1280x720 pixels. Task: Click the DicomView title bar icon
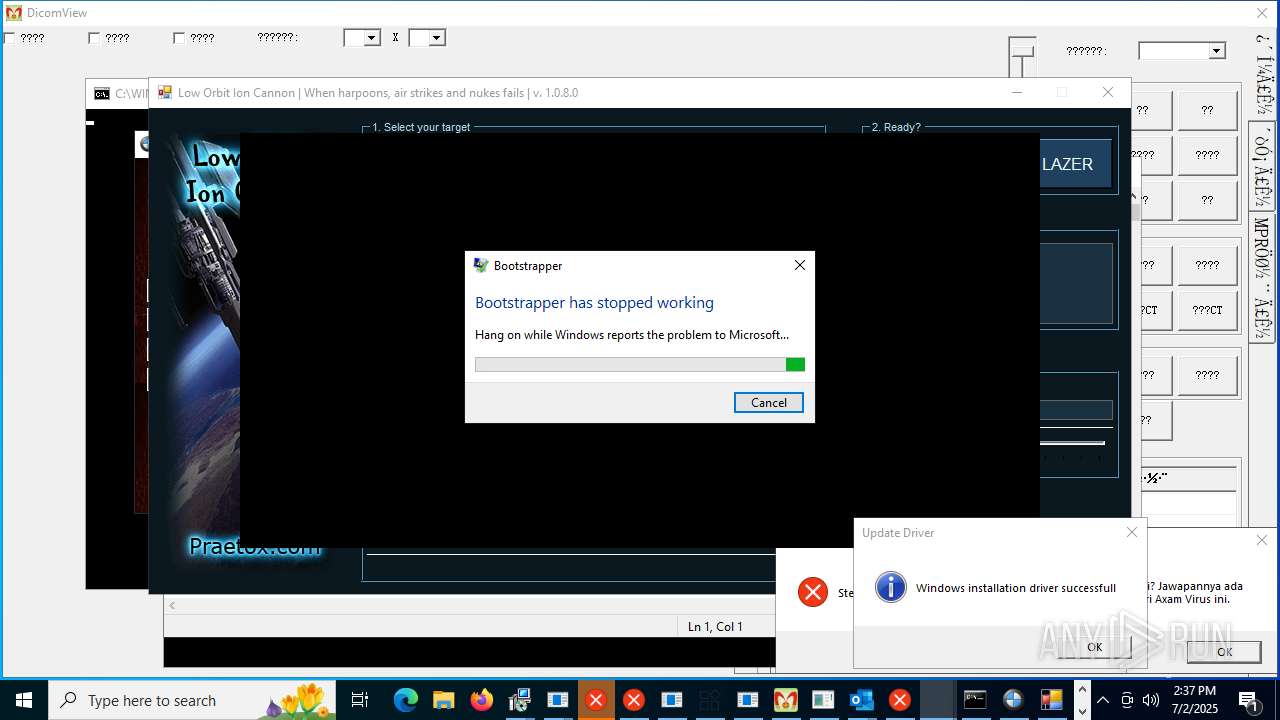pos(14,13)
